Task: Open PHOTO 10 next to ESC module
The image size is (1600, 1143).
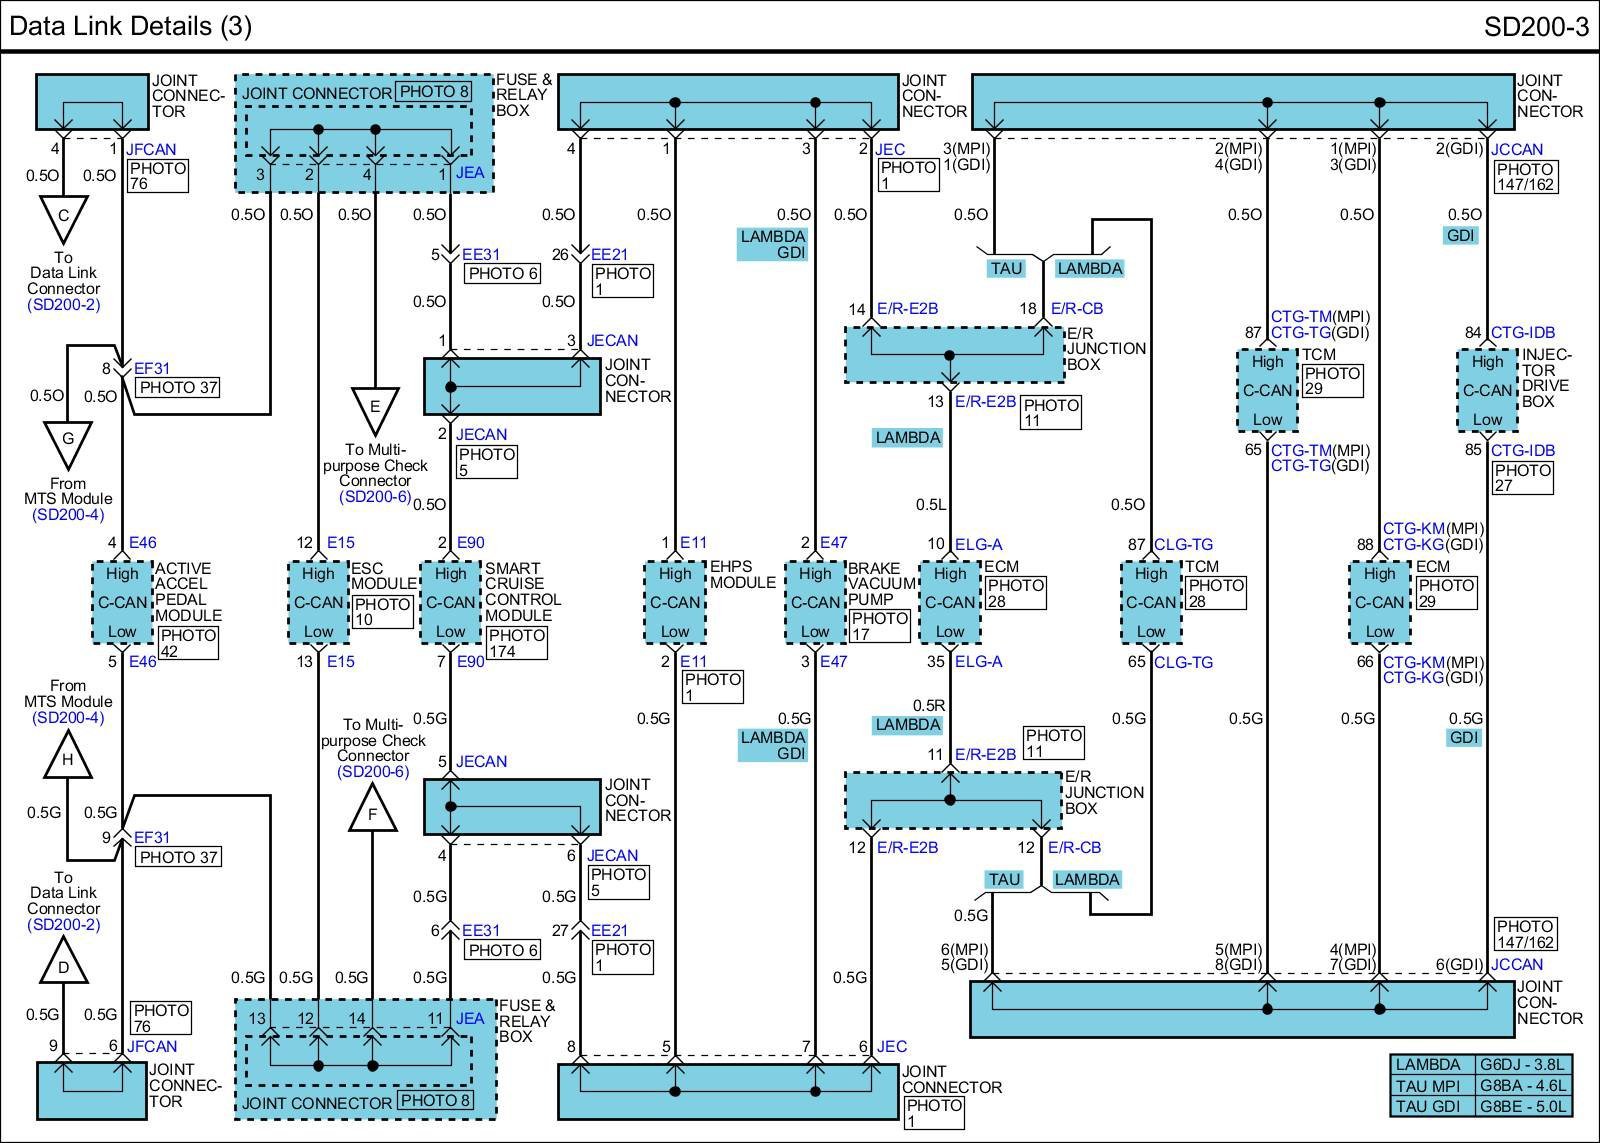Action: pyautogui.click(x=383, y=612)
